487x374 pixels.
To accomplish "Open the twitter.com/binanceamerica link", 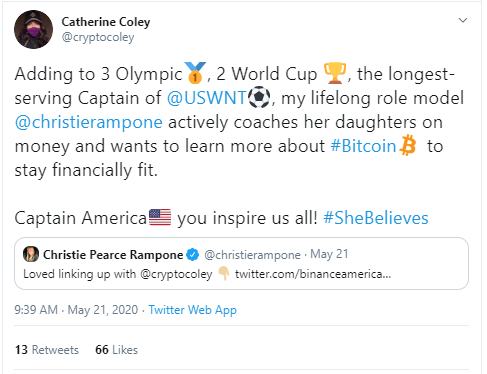I will (313, 274).
